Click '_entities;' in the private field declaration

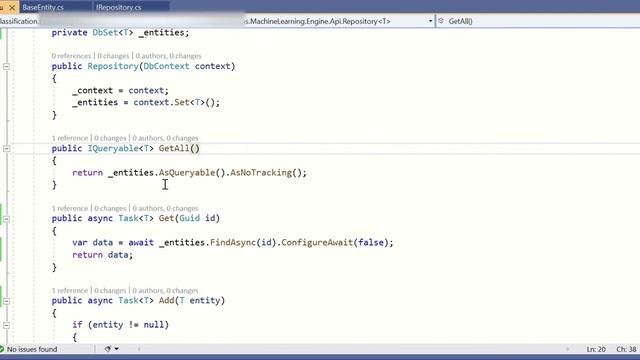(164, 33)
